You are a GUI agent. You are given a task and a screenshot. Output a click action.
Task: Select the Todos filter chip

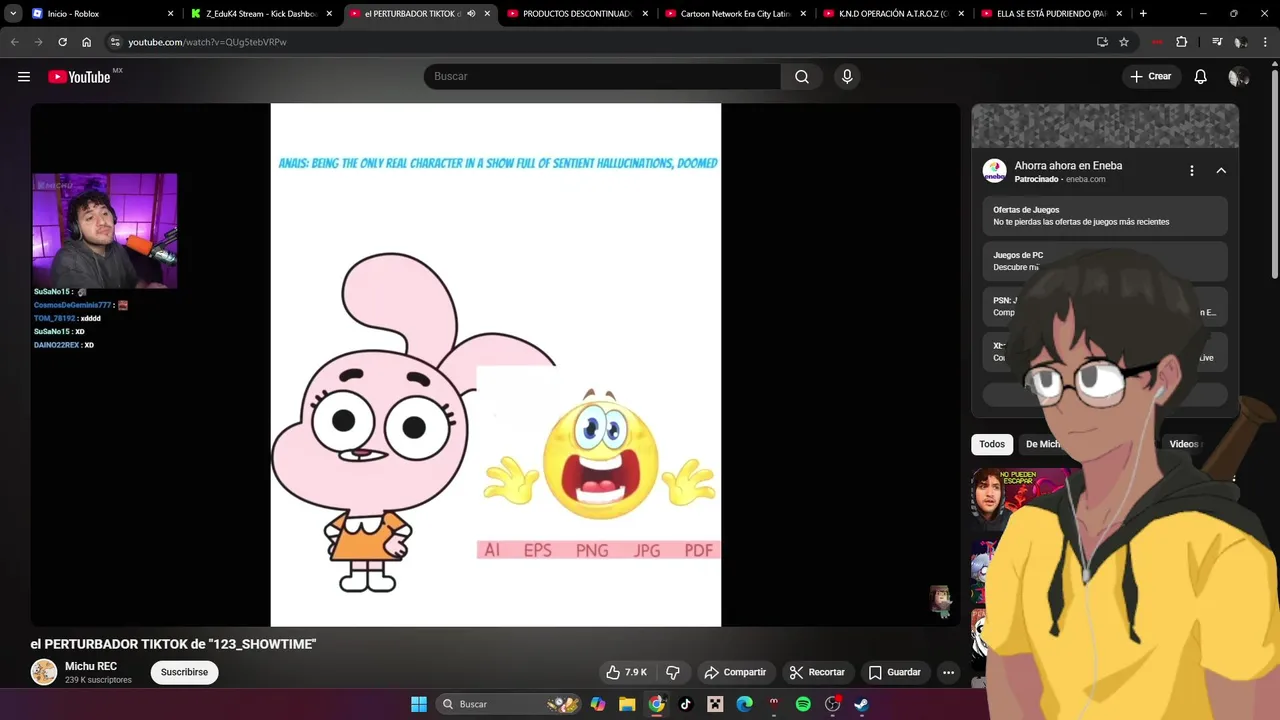click(x=992, y=444)
